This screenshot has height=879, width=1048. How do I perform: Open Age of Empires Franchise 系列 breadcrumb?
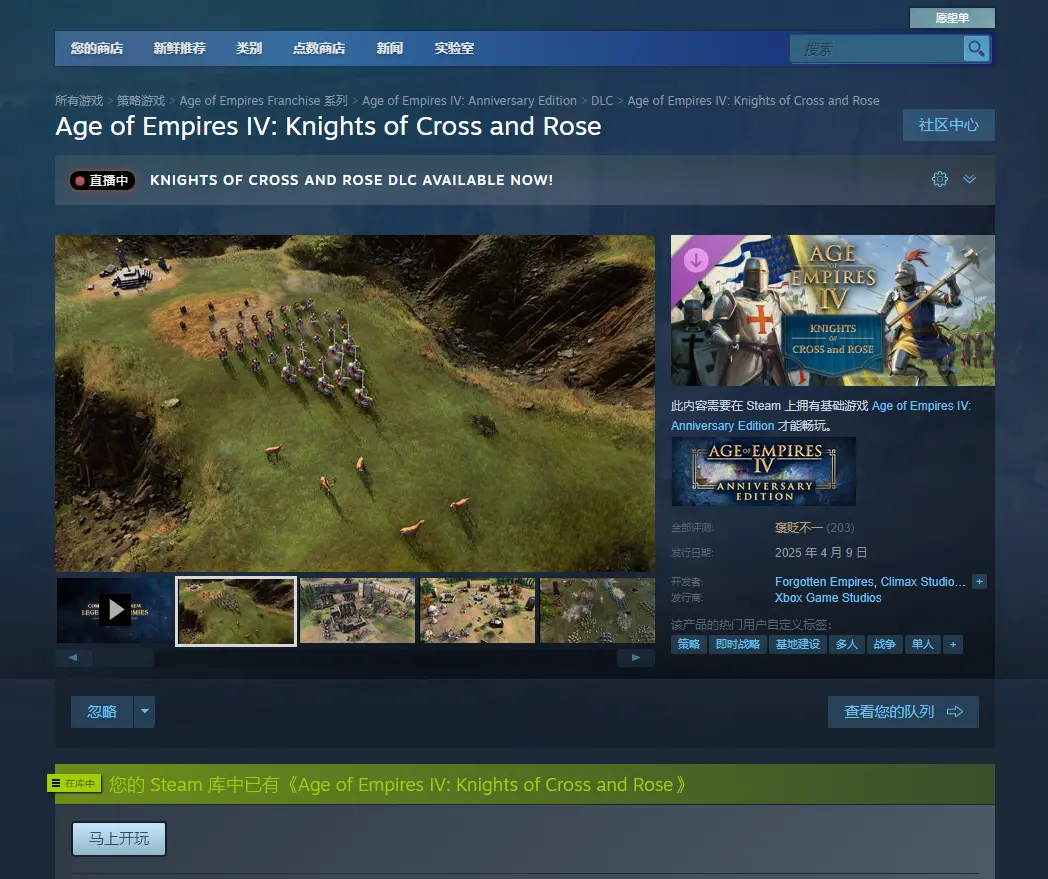click(263, 101)
